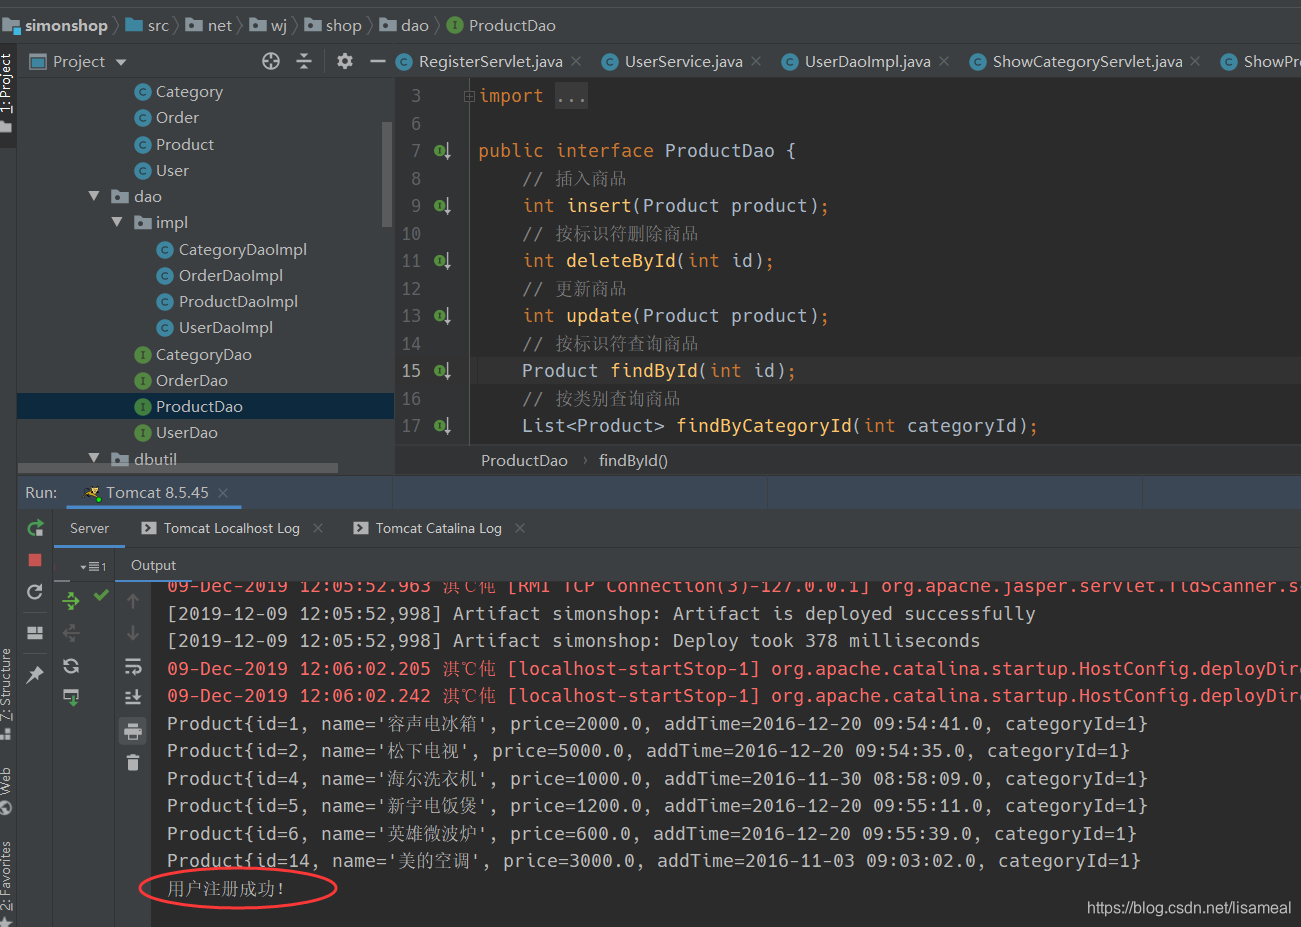This screenshot has width=1301, height=927.
Task: Select the Server tab in Run panel
Action: [89, 528]
